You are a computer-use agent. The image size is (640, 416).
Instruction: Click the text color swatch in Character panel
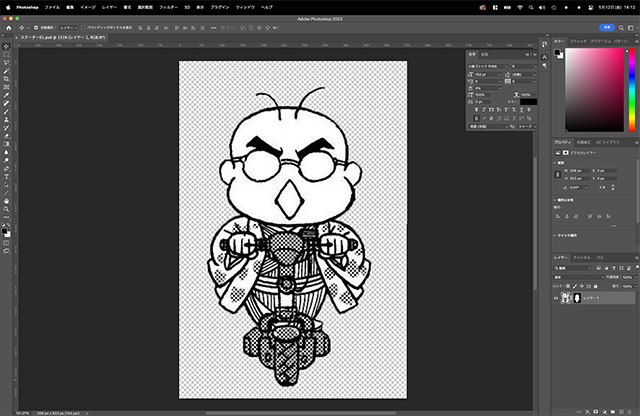click(527, 101)
